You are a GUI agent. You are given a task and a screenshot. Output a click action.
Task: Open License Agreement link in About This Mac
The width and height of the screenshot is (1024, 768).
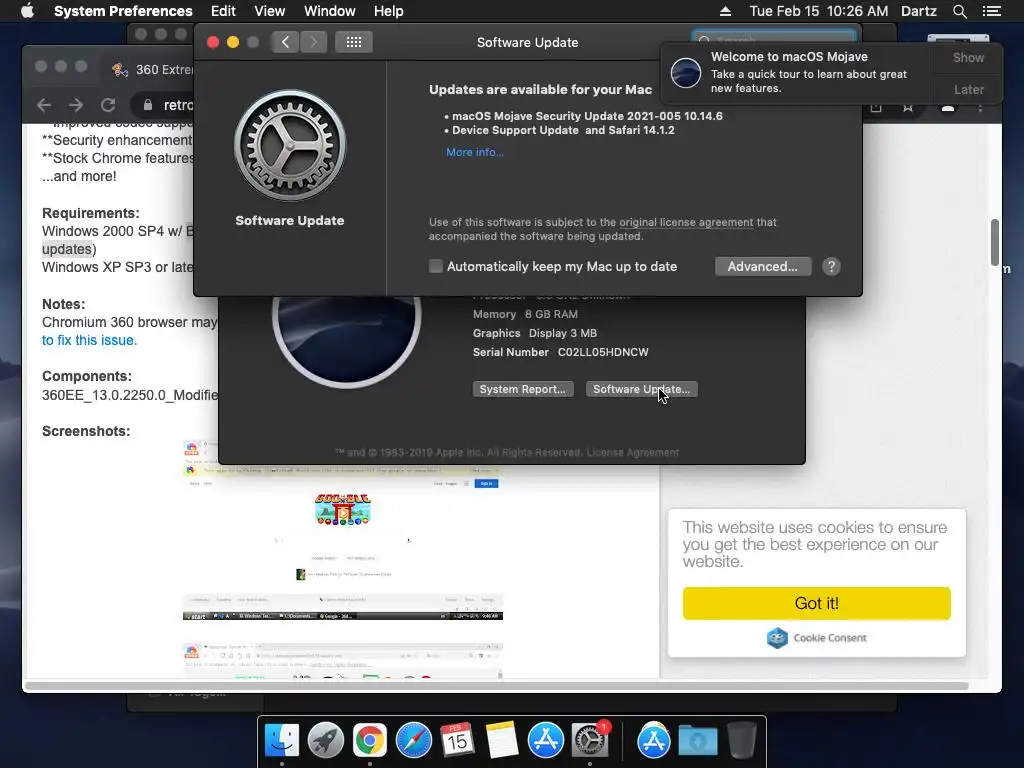pyautogui.click(x=632, y=452)
